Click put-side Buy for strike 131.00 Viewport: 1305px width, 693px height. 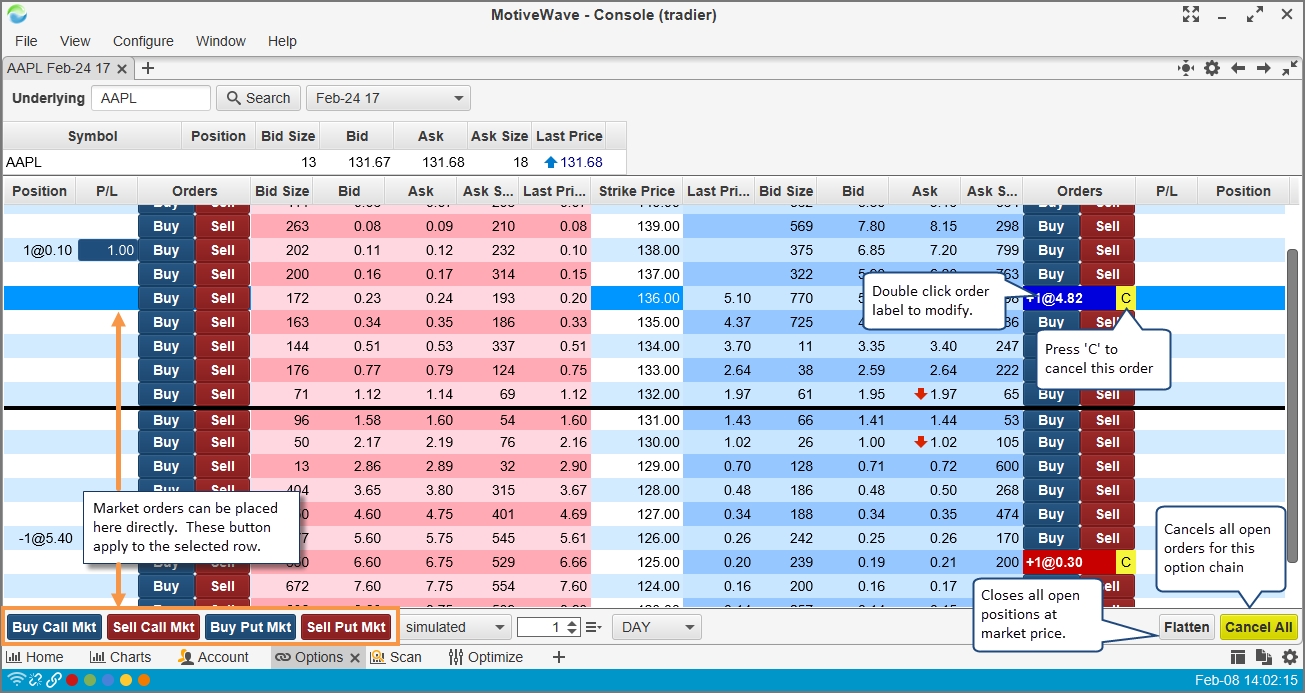coord(1051,420)
